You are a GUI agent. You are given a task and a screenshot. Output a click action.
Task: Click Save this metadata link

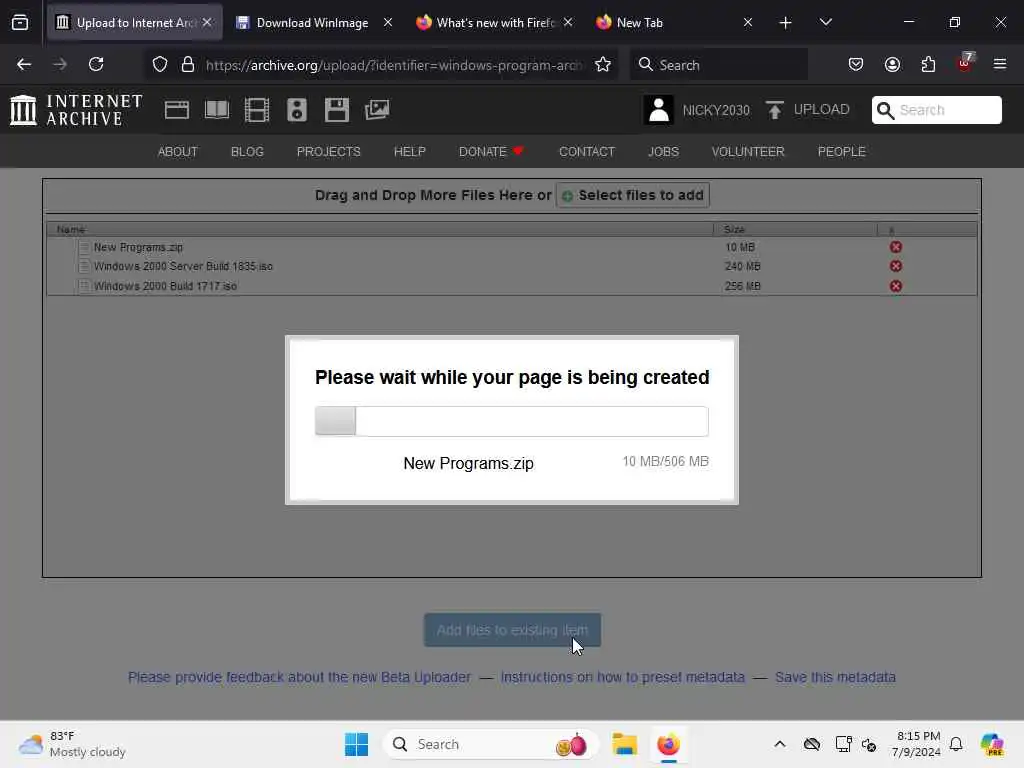tap(835, 677)
